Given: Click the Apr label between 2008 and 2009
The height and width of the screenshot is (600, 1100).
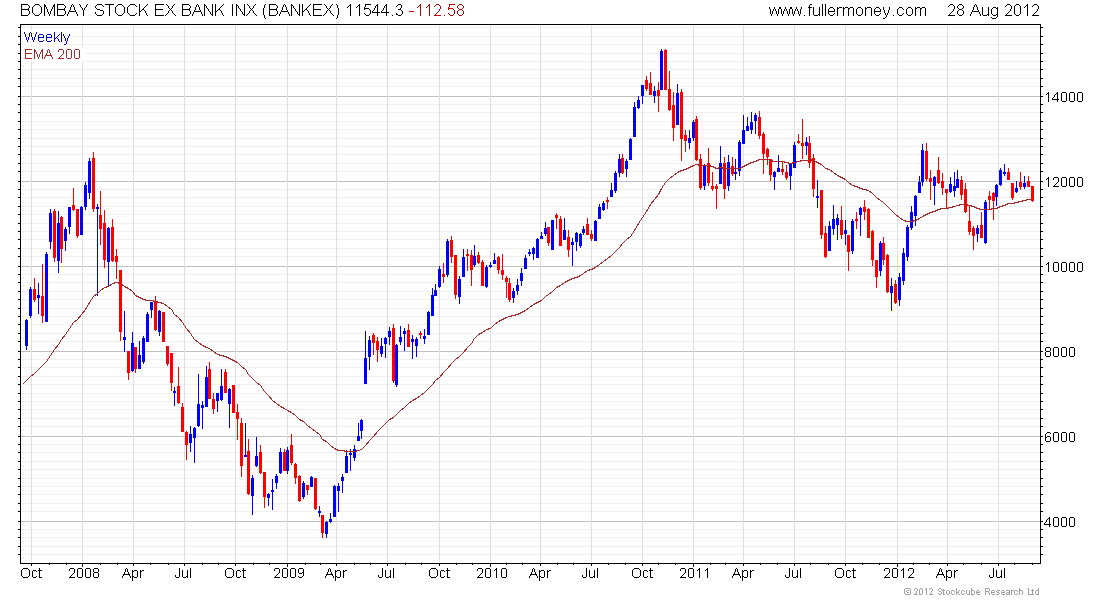Looking at the screenshot, I should point(133,573).
